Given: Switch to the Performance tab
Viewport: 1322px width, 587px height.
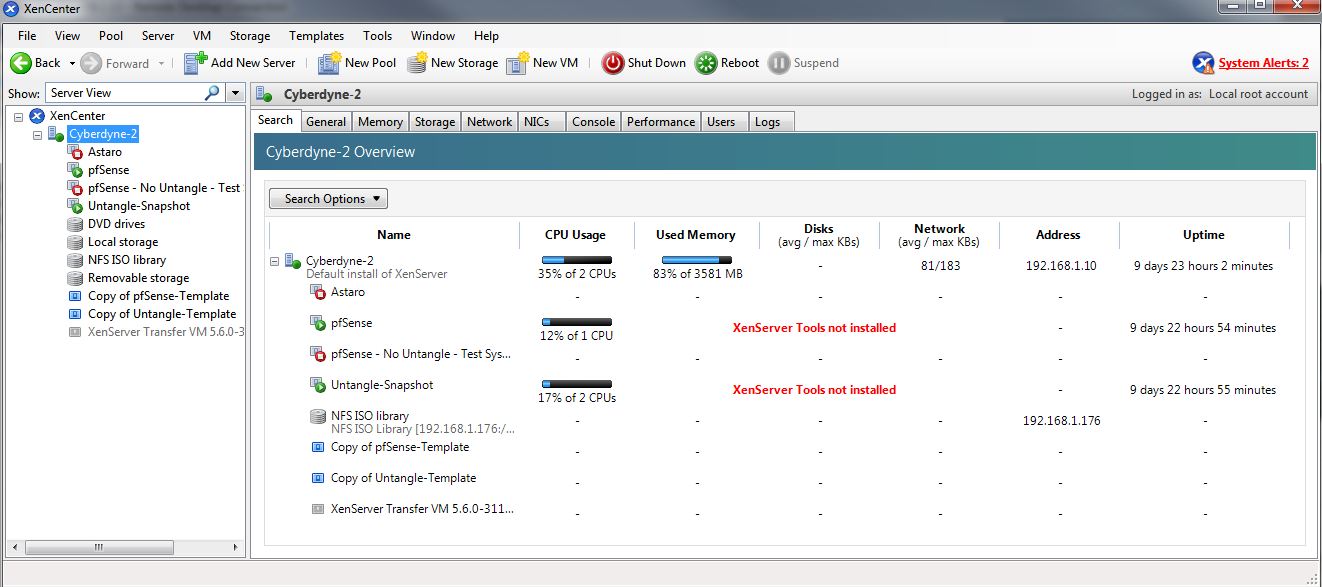Looking at the screenshot, I should pos(661,122).
